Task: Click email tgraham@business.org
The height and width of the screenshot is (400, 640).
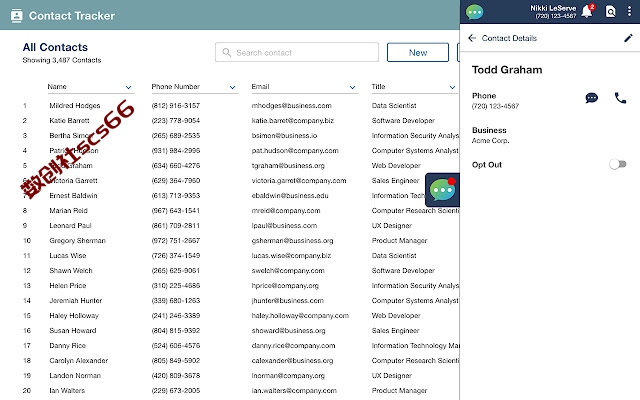Action: (x=288, y=165)
